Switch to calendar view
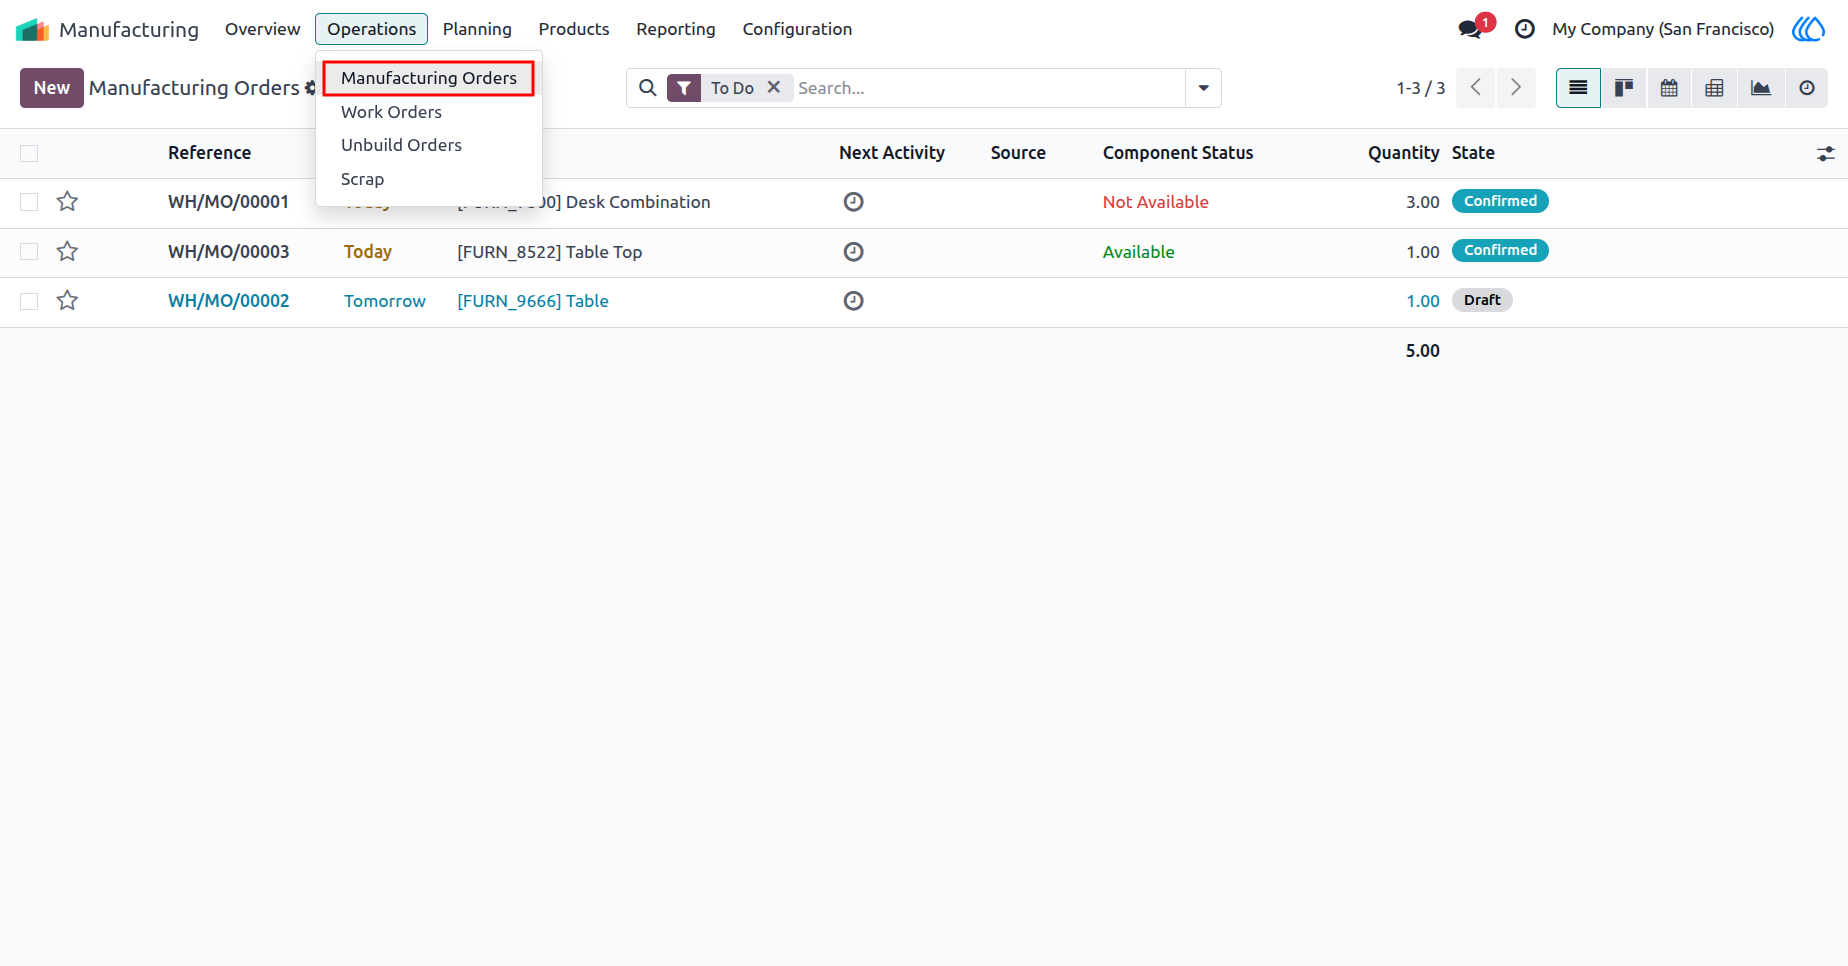This screenshot has height=966, width=1848. click(1669, 88)
